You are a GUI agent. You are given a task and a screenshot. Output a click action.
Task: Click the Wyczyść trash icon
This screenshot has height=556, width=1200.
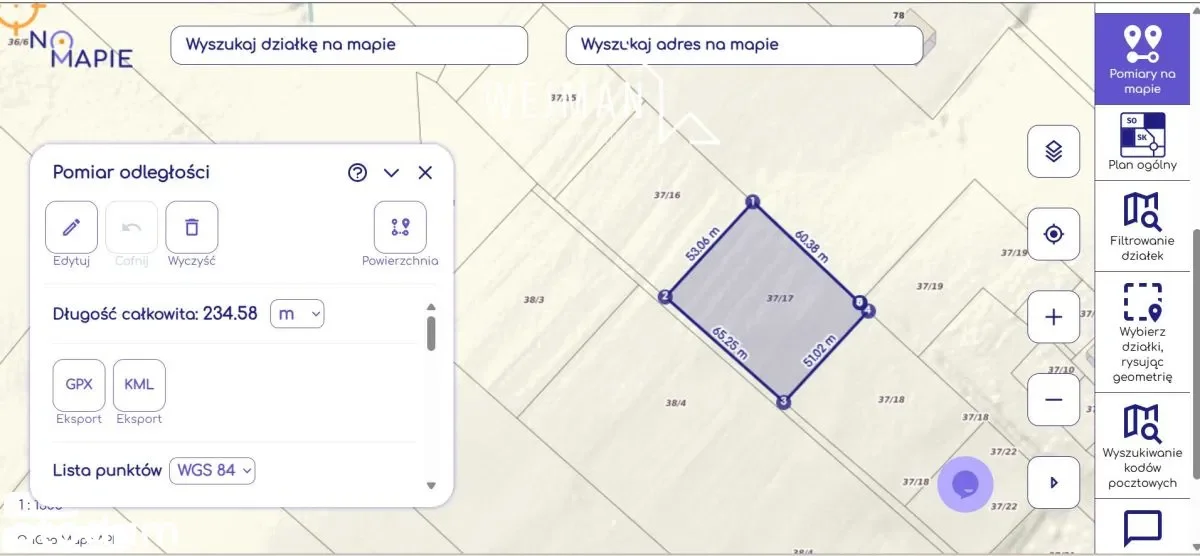pos(192,227)
